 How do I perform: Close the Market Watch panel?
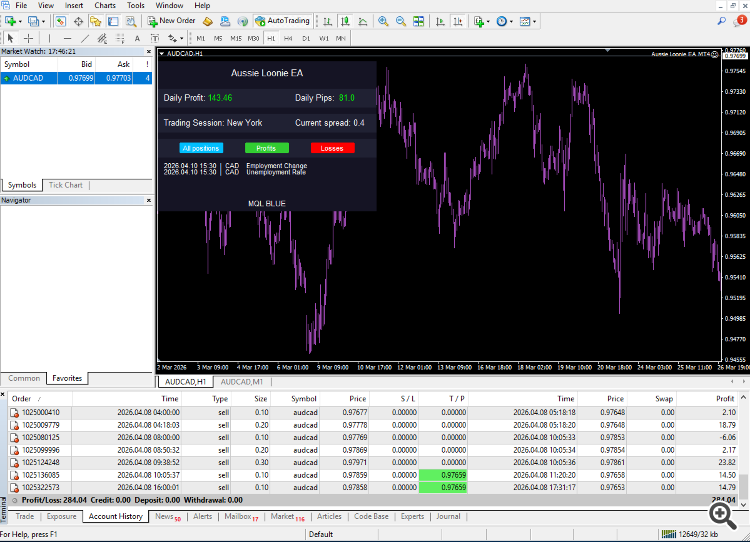pos(148,51)
